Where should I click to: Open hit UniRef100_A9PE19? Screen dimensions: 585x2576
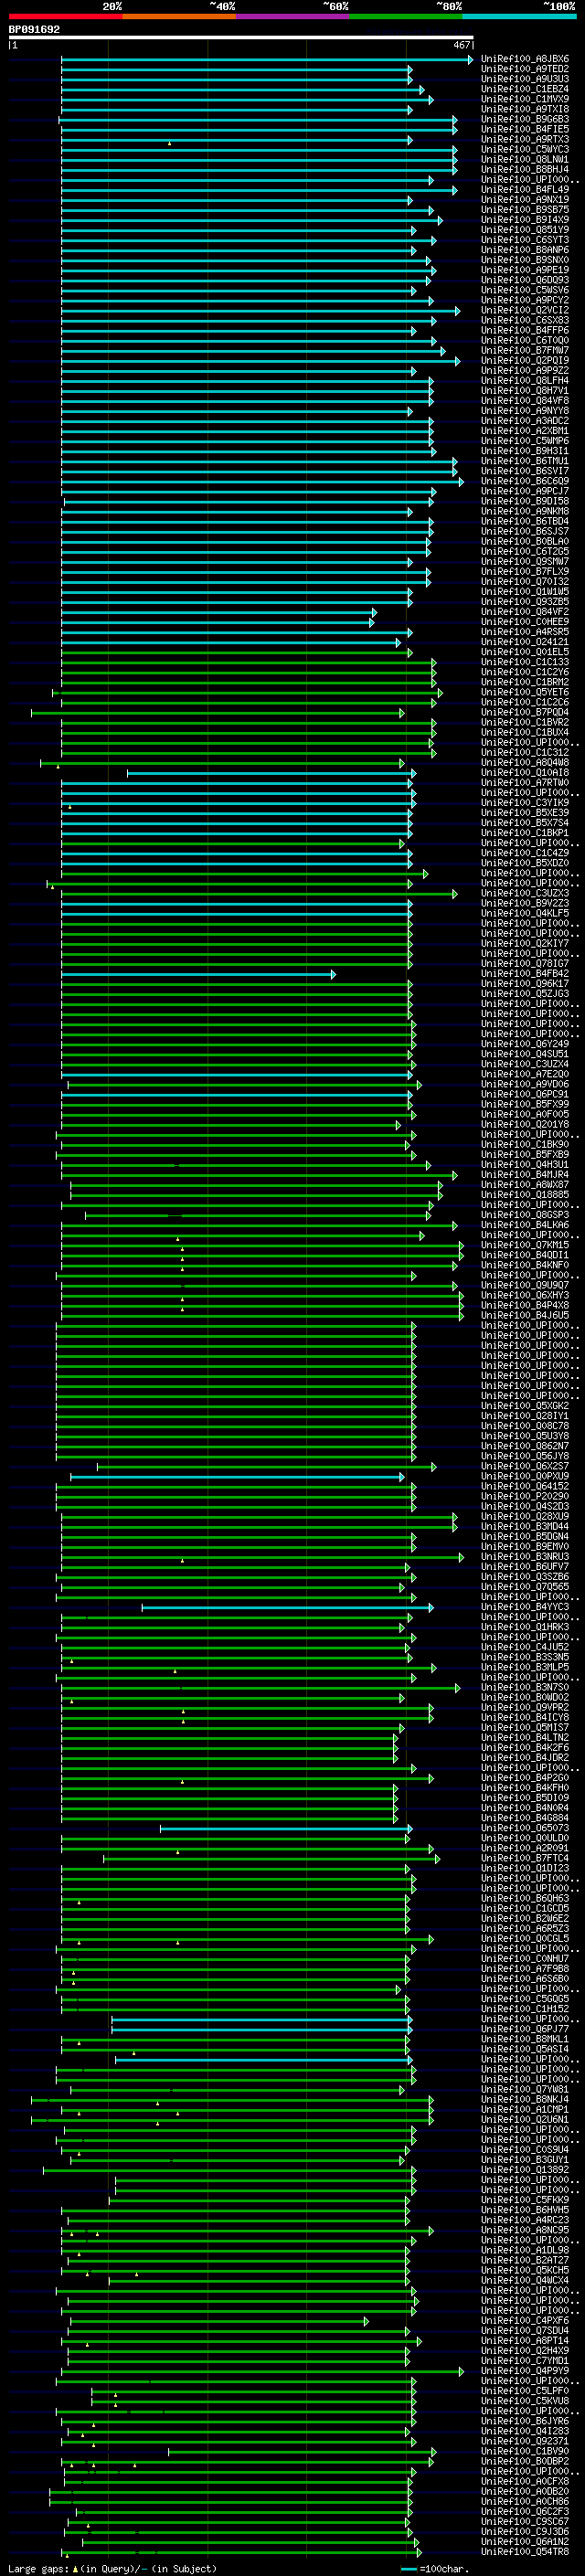pyautogui.click(x=525, y=270)
